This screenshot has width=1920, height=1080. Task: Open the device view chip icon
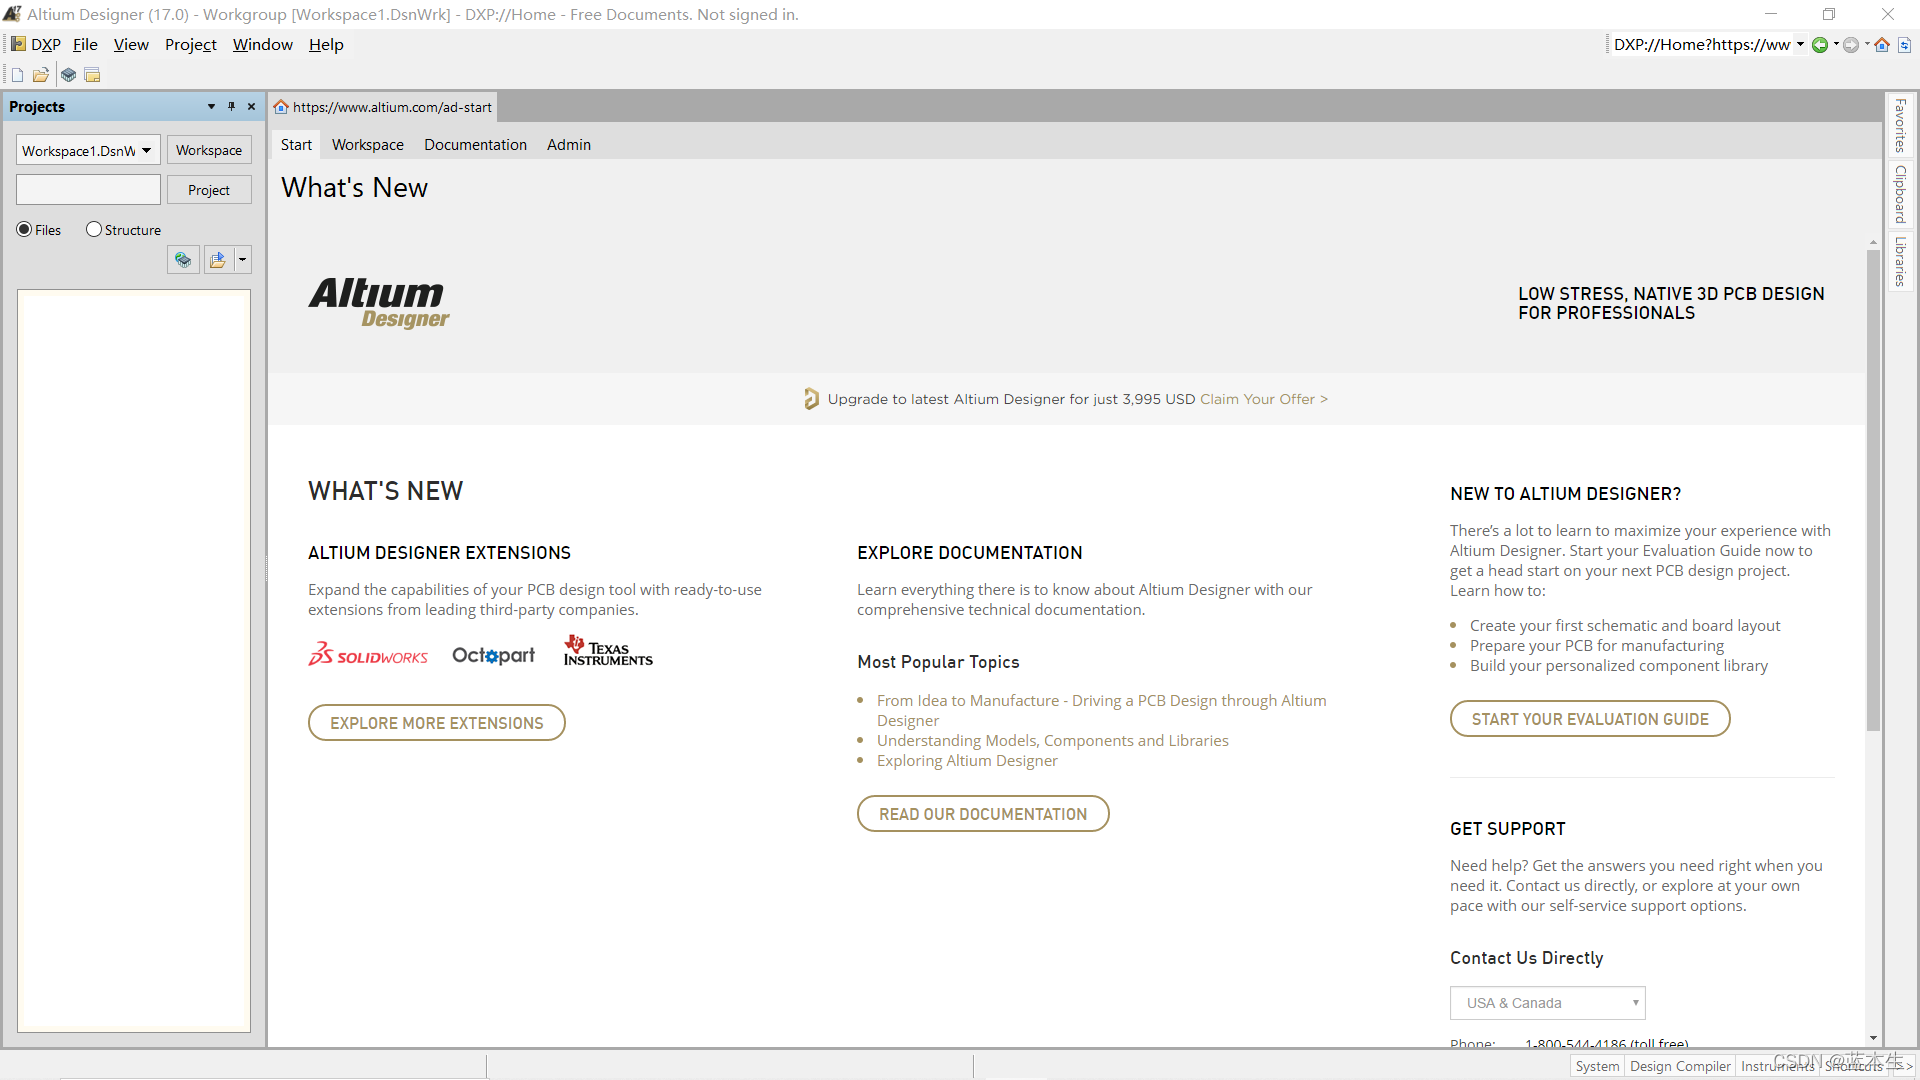pyautogui.click(x=68, y=75)
